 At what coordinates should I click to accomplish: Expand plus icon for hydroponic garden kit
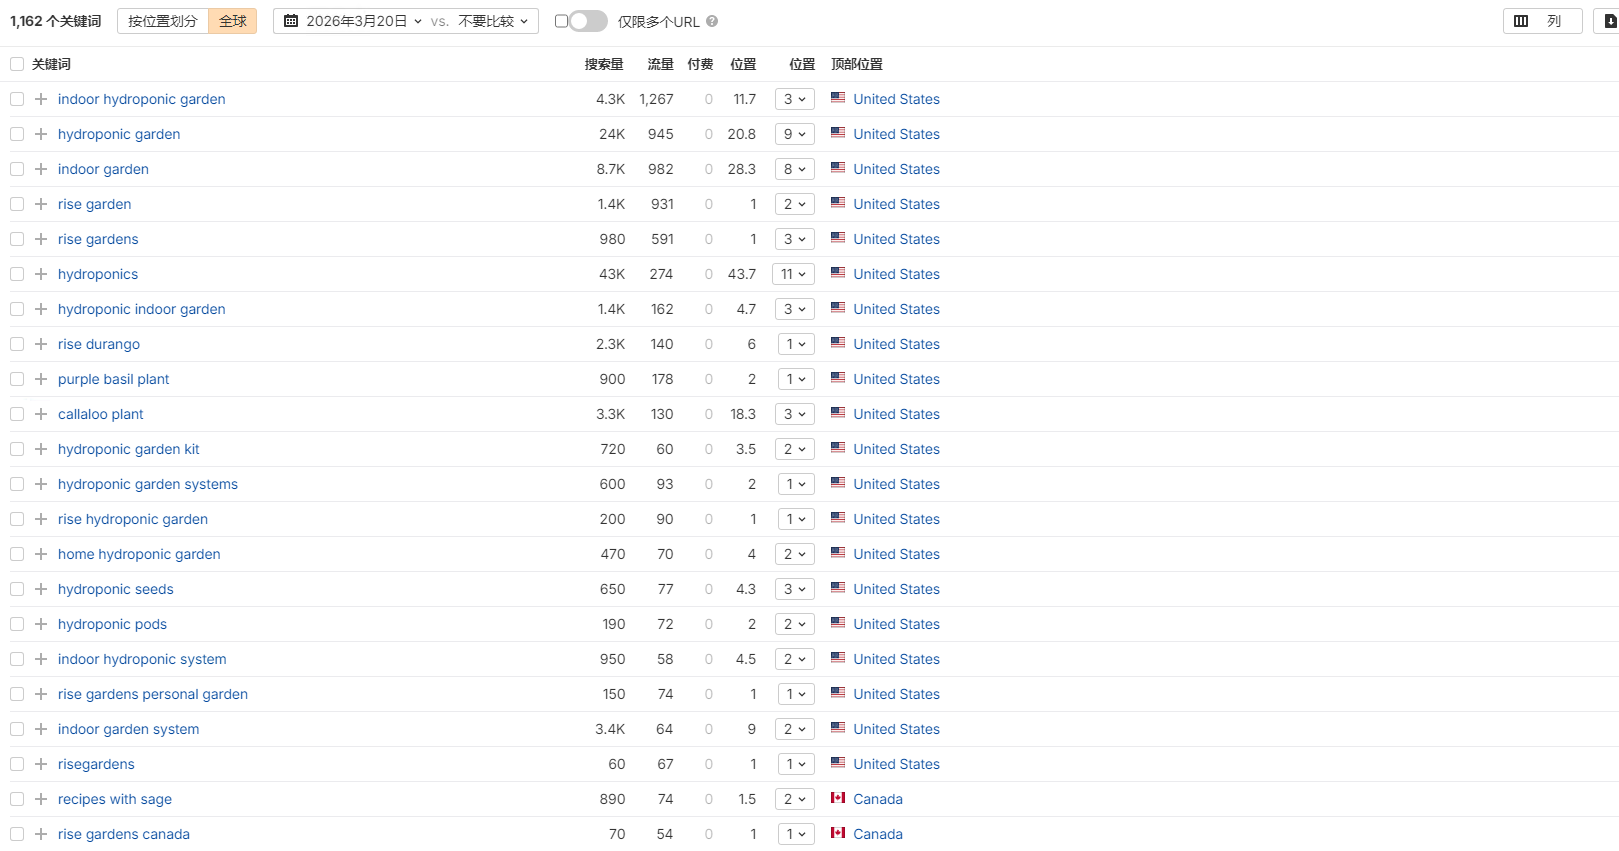41,449
